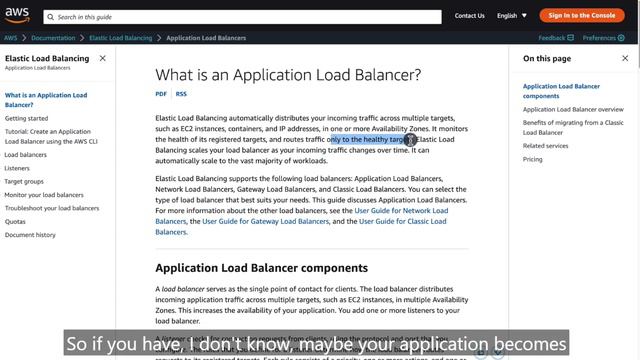Open Quotas in sidebar
Viewport: 640px width, 360px height.
[15, 222]
